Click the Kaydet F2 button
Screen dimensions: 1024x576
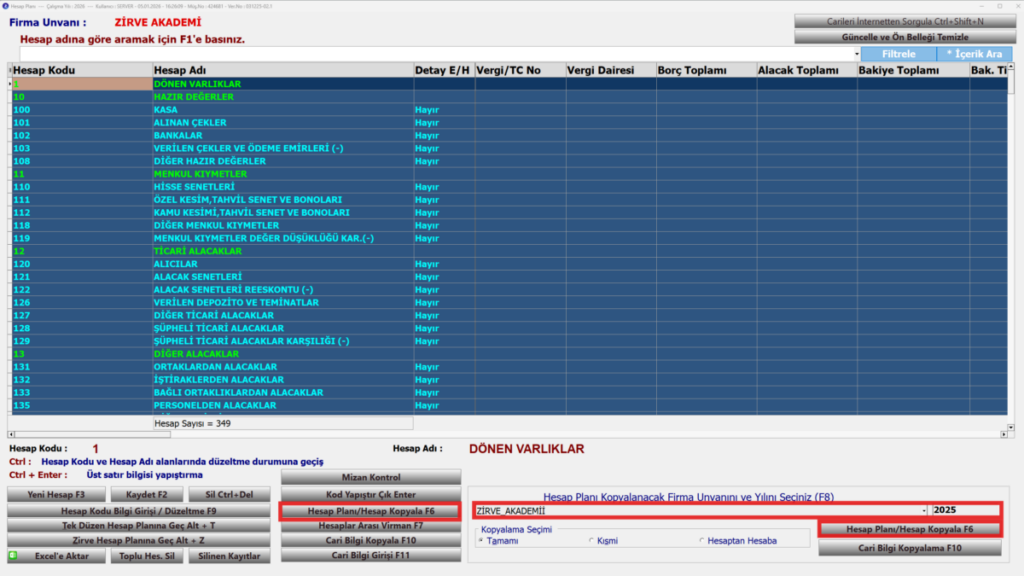(x=146, y=495)
